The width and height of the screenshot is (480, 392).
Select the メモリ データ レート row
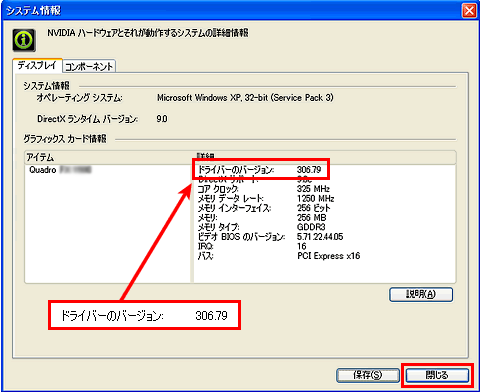pos(266,199)
